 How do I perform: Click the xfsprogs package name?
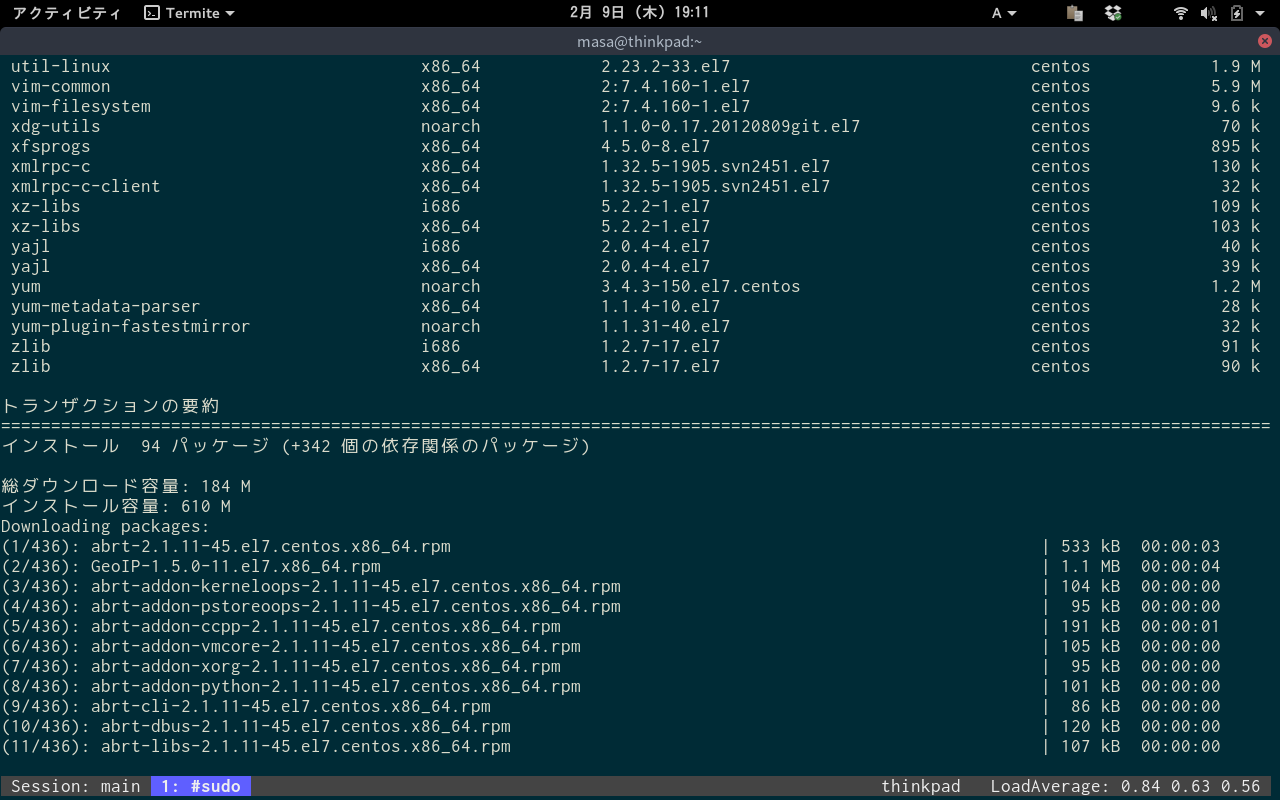coord(50,146)
